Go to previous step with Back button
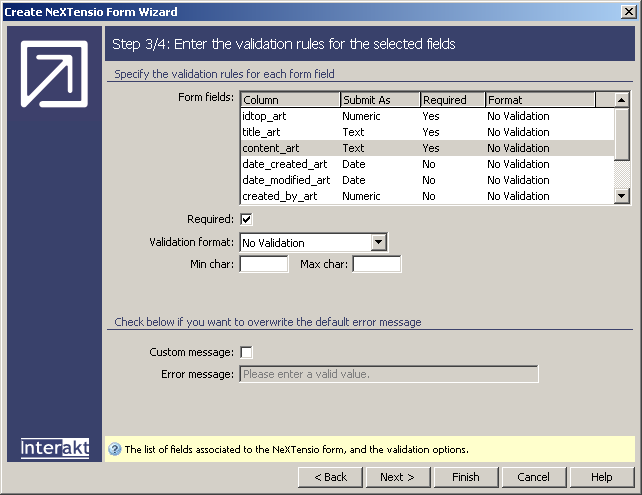The image size is (642, 495). [x=330, y=477]
